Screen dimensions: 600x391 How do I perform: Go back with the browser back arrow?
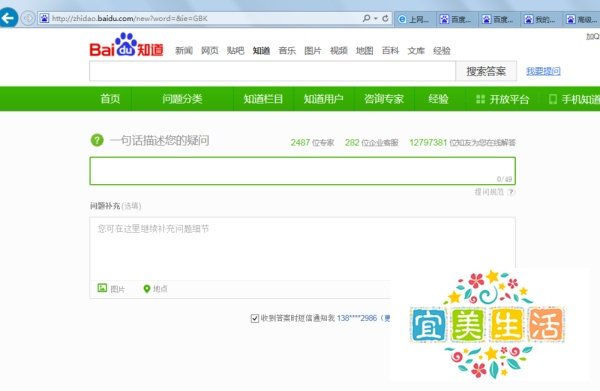tap(8, 18)
